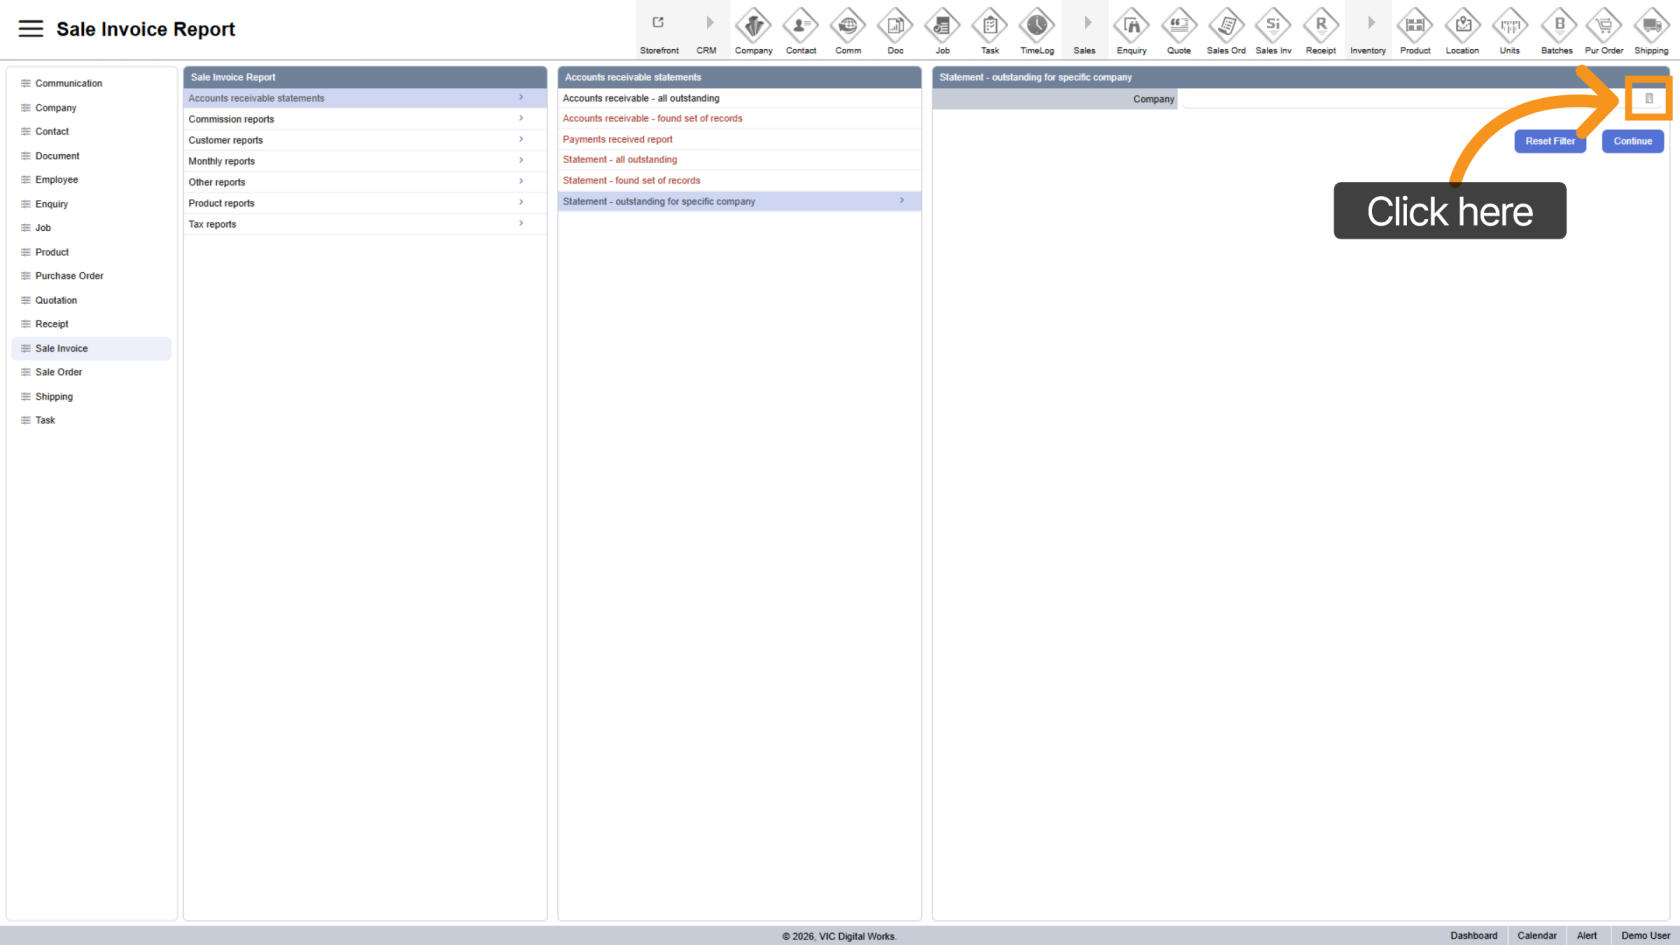Viewport: 1680px width, 945px height.
Task: Open Payments received report link
Action: 617,140
